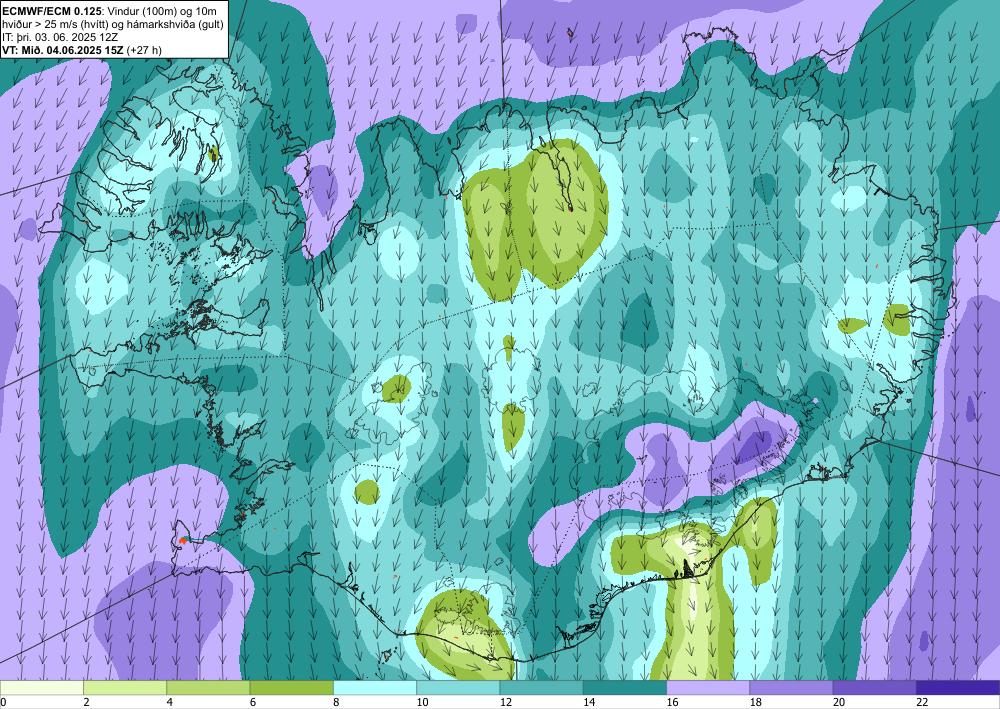Viewport: 1000px width, 709px height.
Task: Click the legend value "0"
Action: tap(3, 702)
